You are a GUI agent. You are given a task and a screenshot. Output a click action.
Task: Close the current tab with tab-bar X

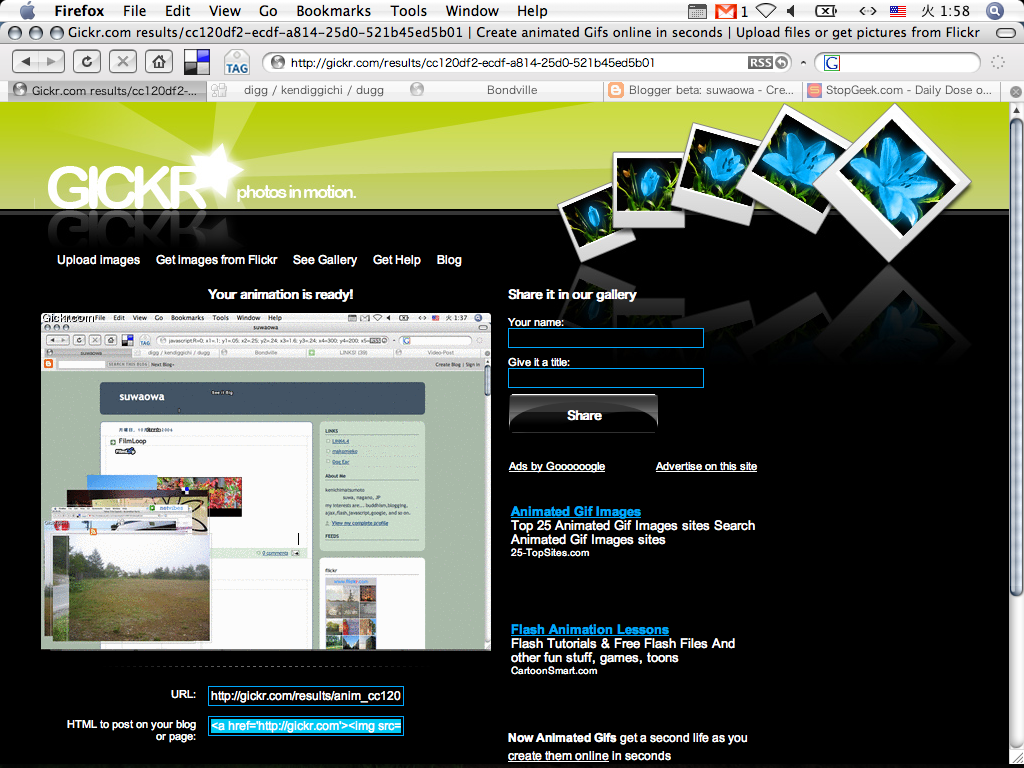tap(1016, 91)
